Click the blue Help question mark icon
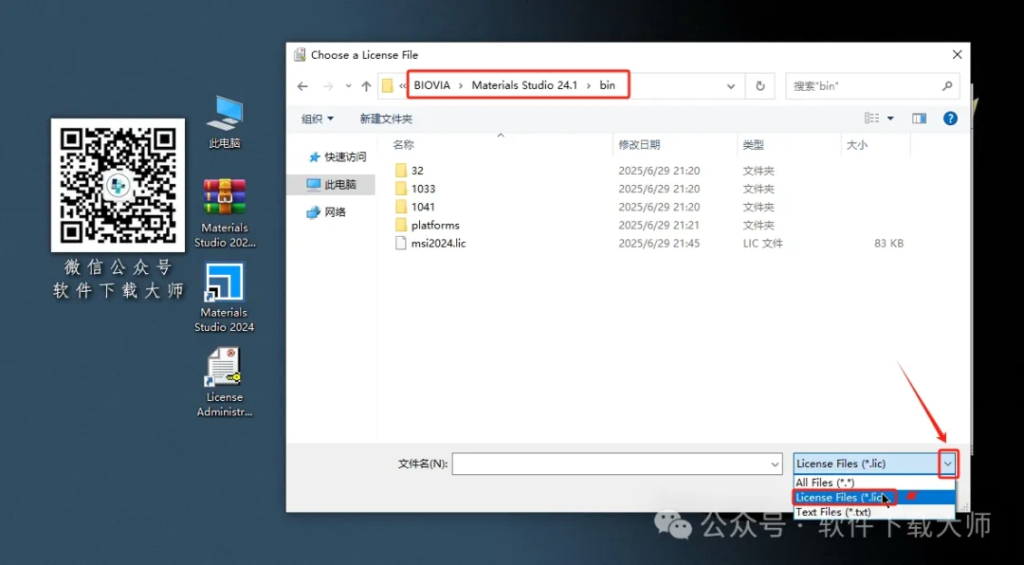This screenshot has width=1024, height=565. [x=950, y=118]
